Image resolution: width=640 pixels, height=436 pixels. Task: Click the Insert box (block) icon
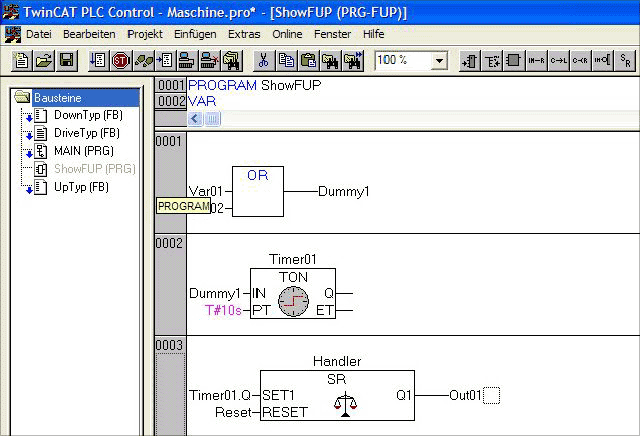(x=514, y=61)
